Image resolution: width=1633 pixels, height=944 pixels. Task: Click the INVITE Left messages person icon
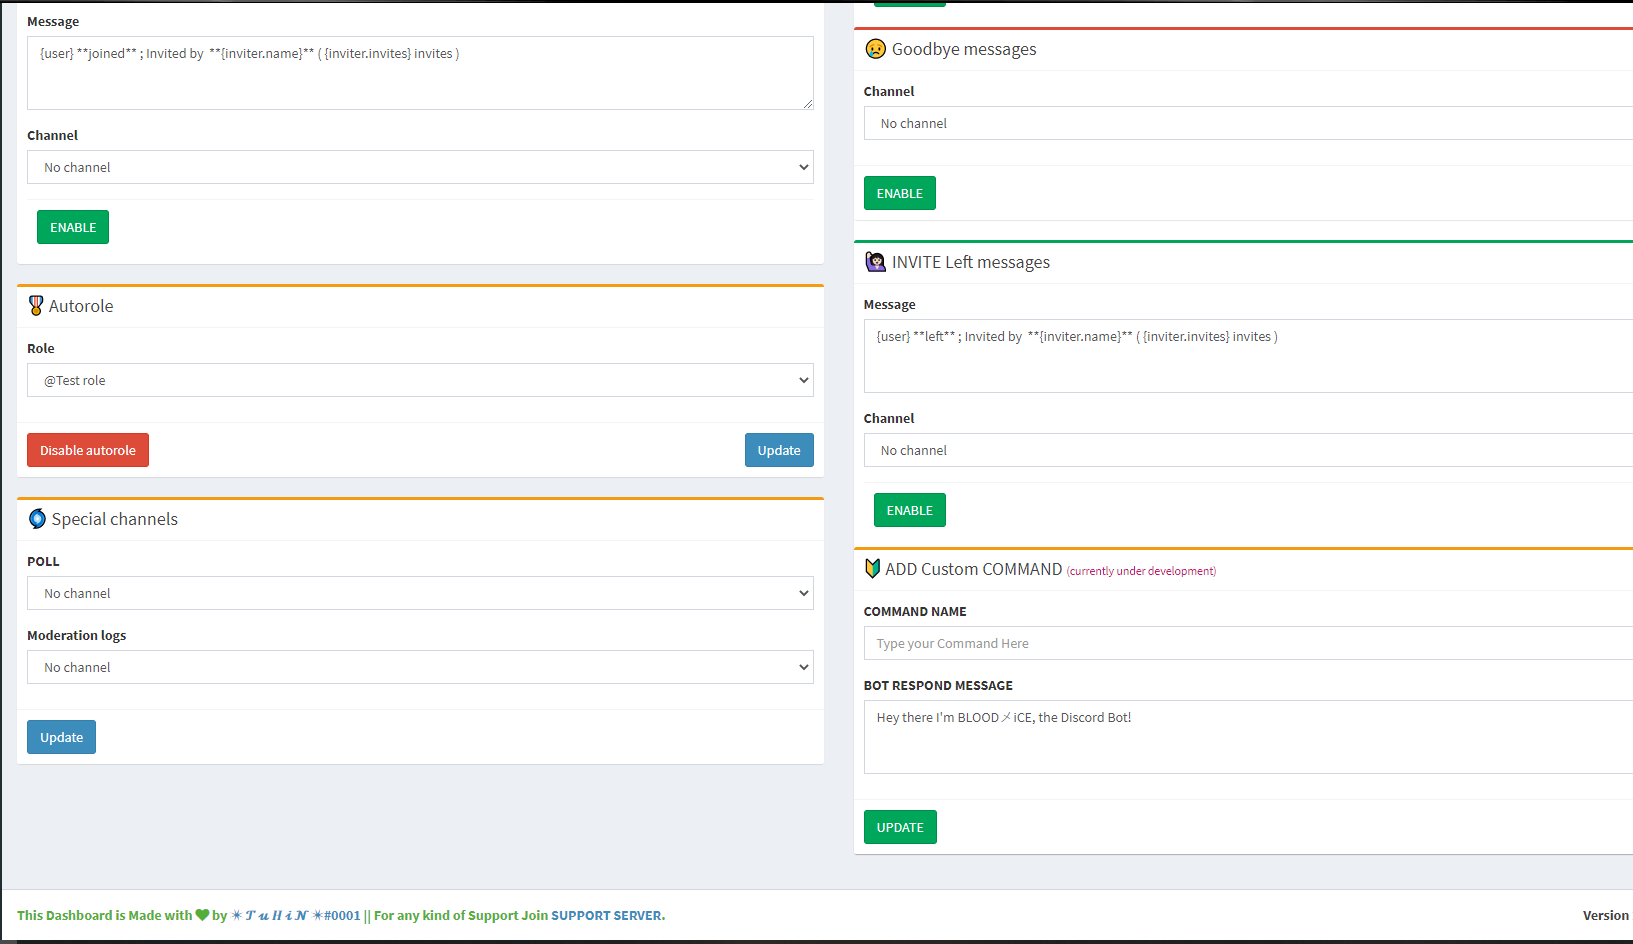pyautogui.click(x=875, y=262)
